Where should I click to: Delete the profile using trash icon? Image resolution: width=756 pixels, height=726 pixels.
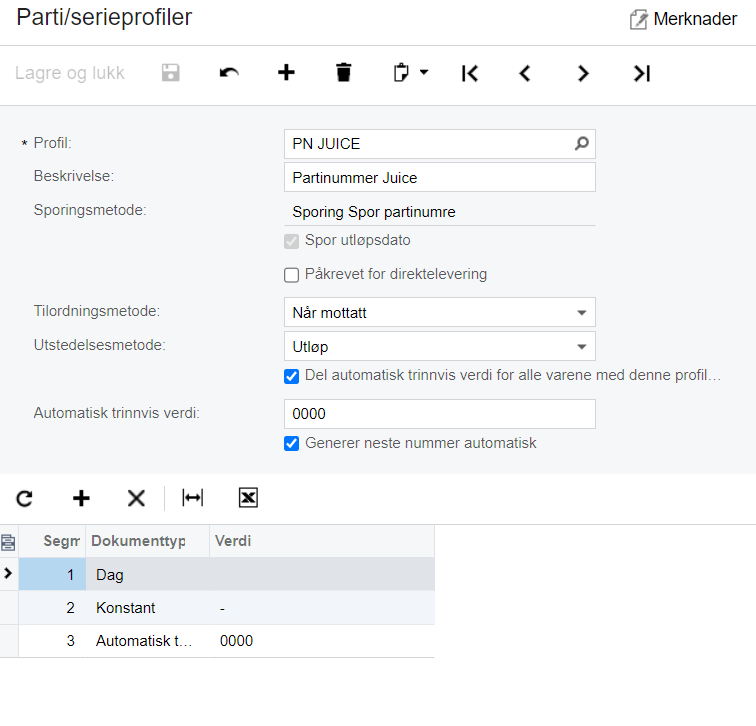pos(344,73)
